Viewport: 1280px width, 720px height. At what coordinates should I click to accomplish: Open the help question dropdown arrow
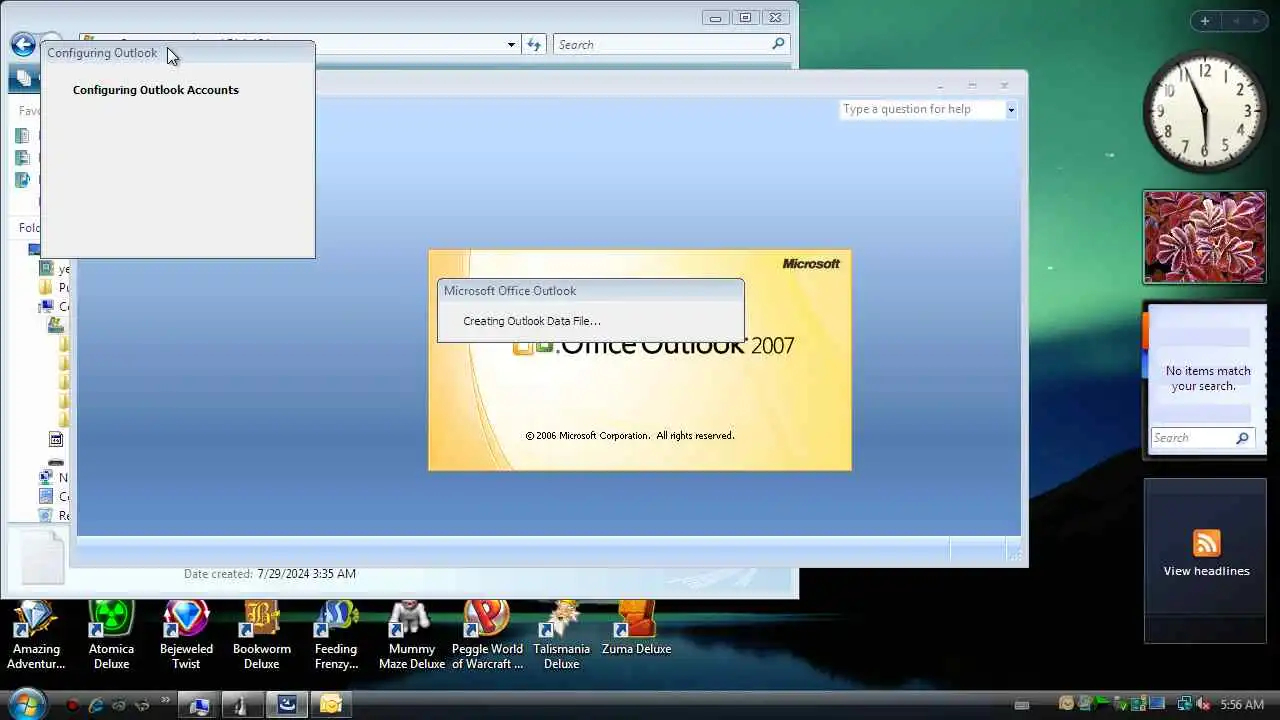click(1010, 110)
